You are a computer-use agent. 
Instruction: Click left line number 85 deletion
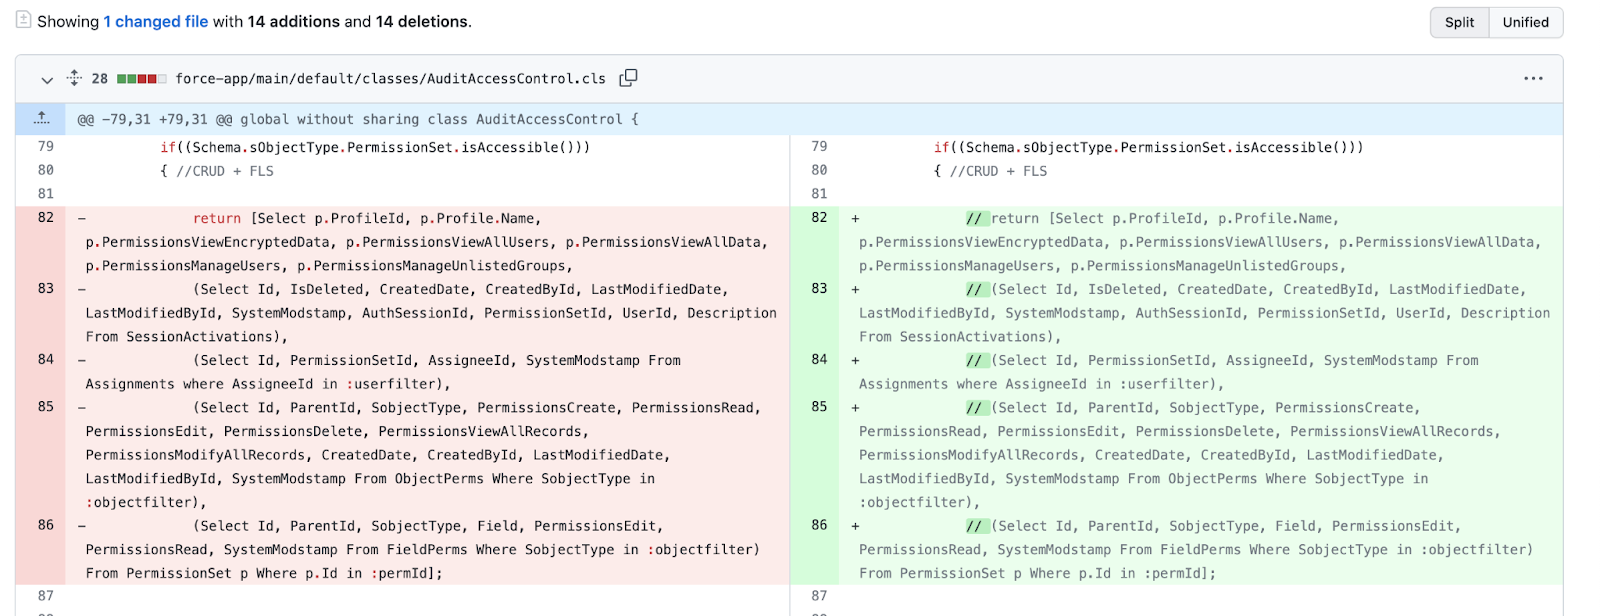click(46, 407)
